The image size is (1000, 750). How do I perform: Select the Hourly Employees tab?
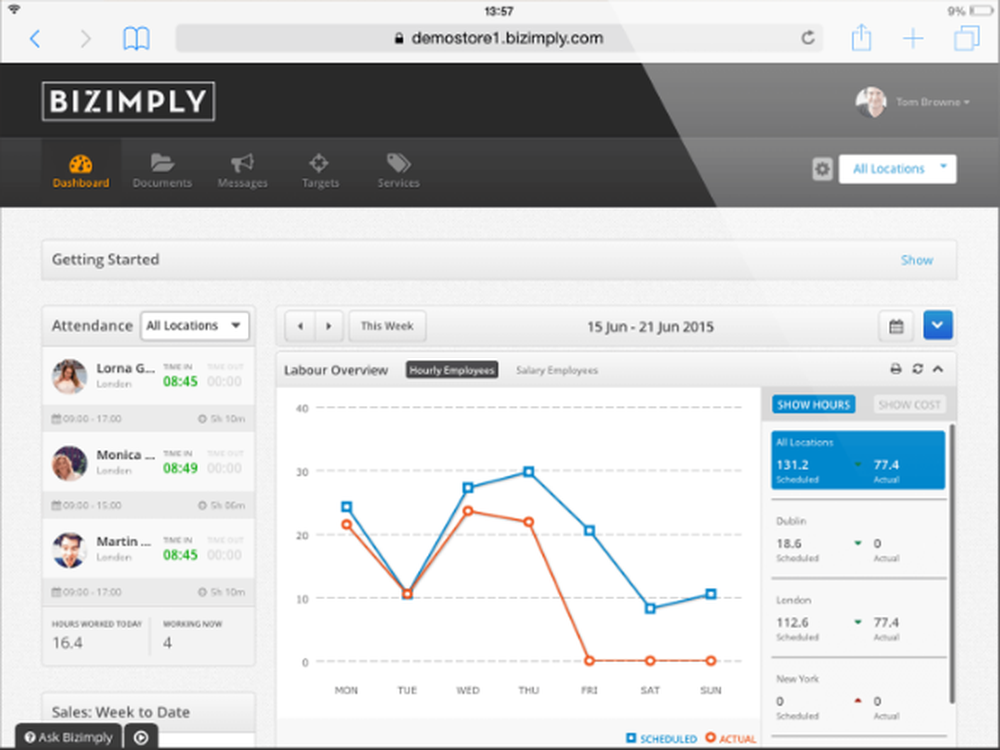click(x=451, y=369)
